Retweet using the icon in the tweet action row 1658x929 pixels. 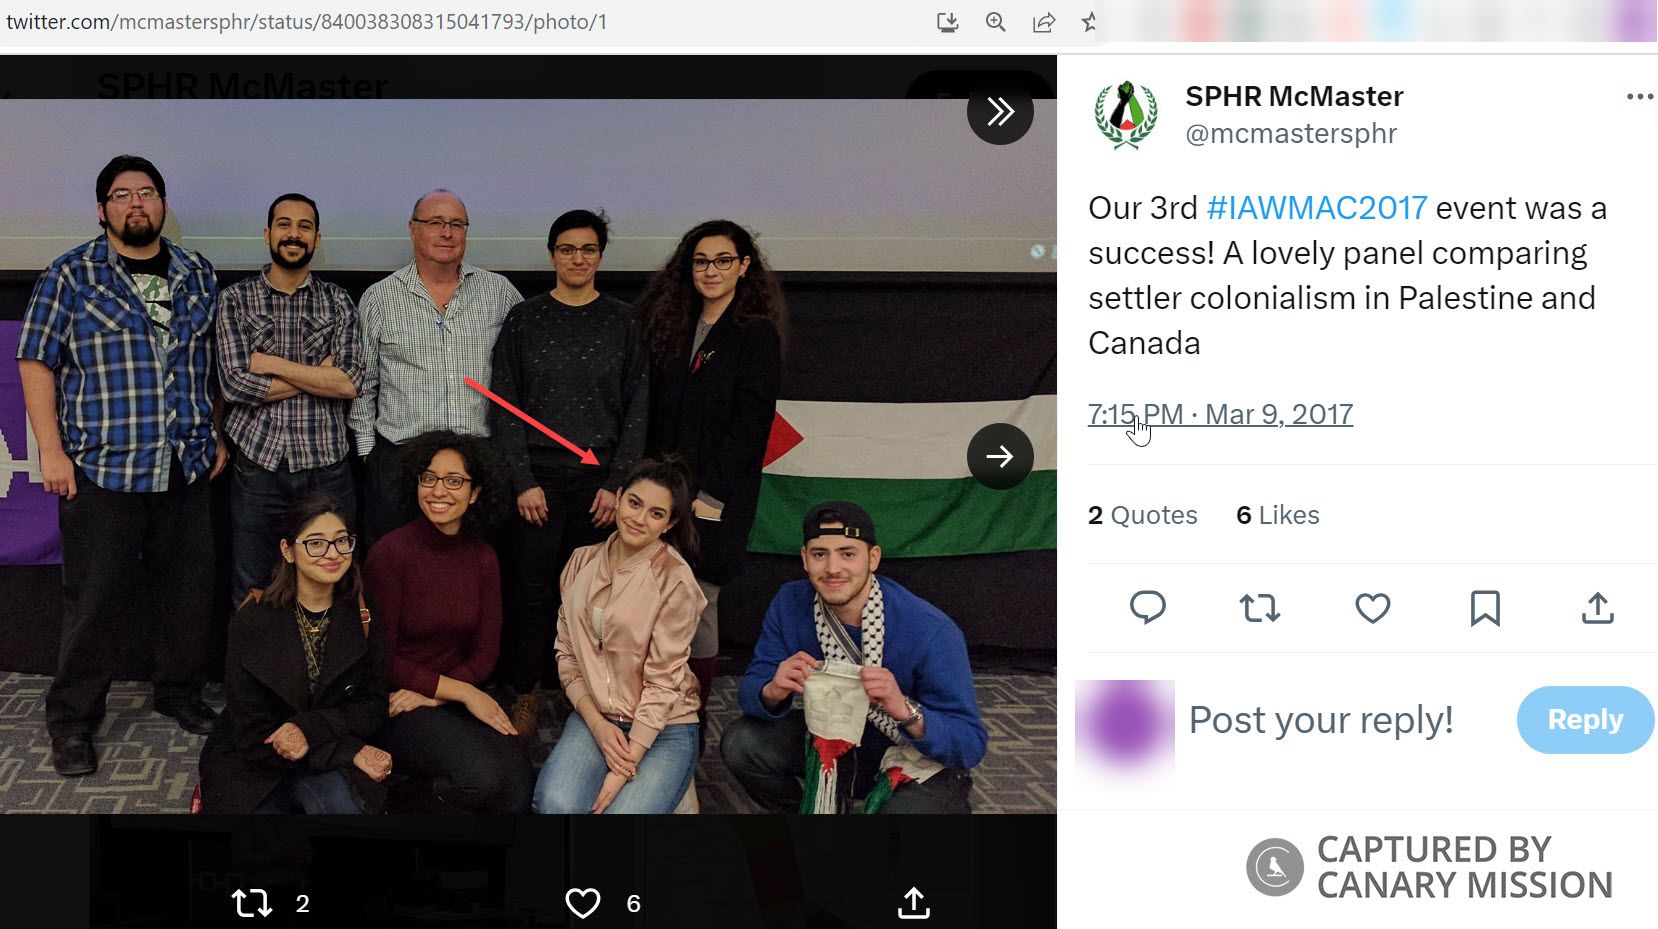(x=1260, y=607)
